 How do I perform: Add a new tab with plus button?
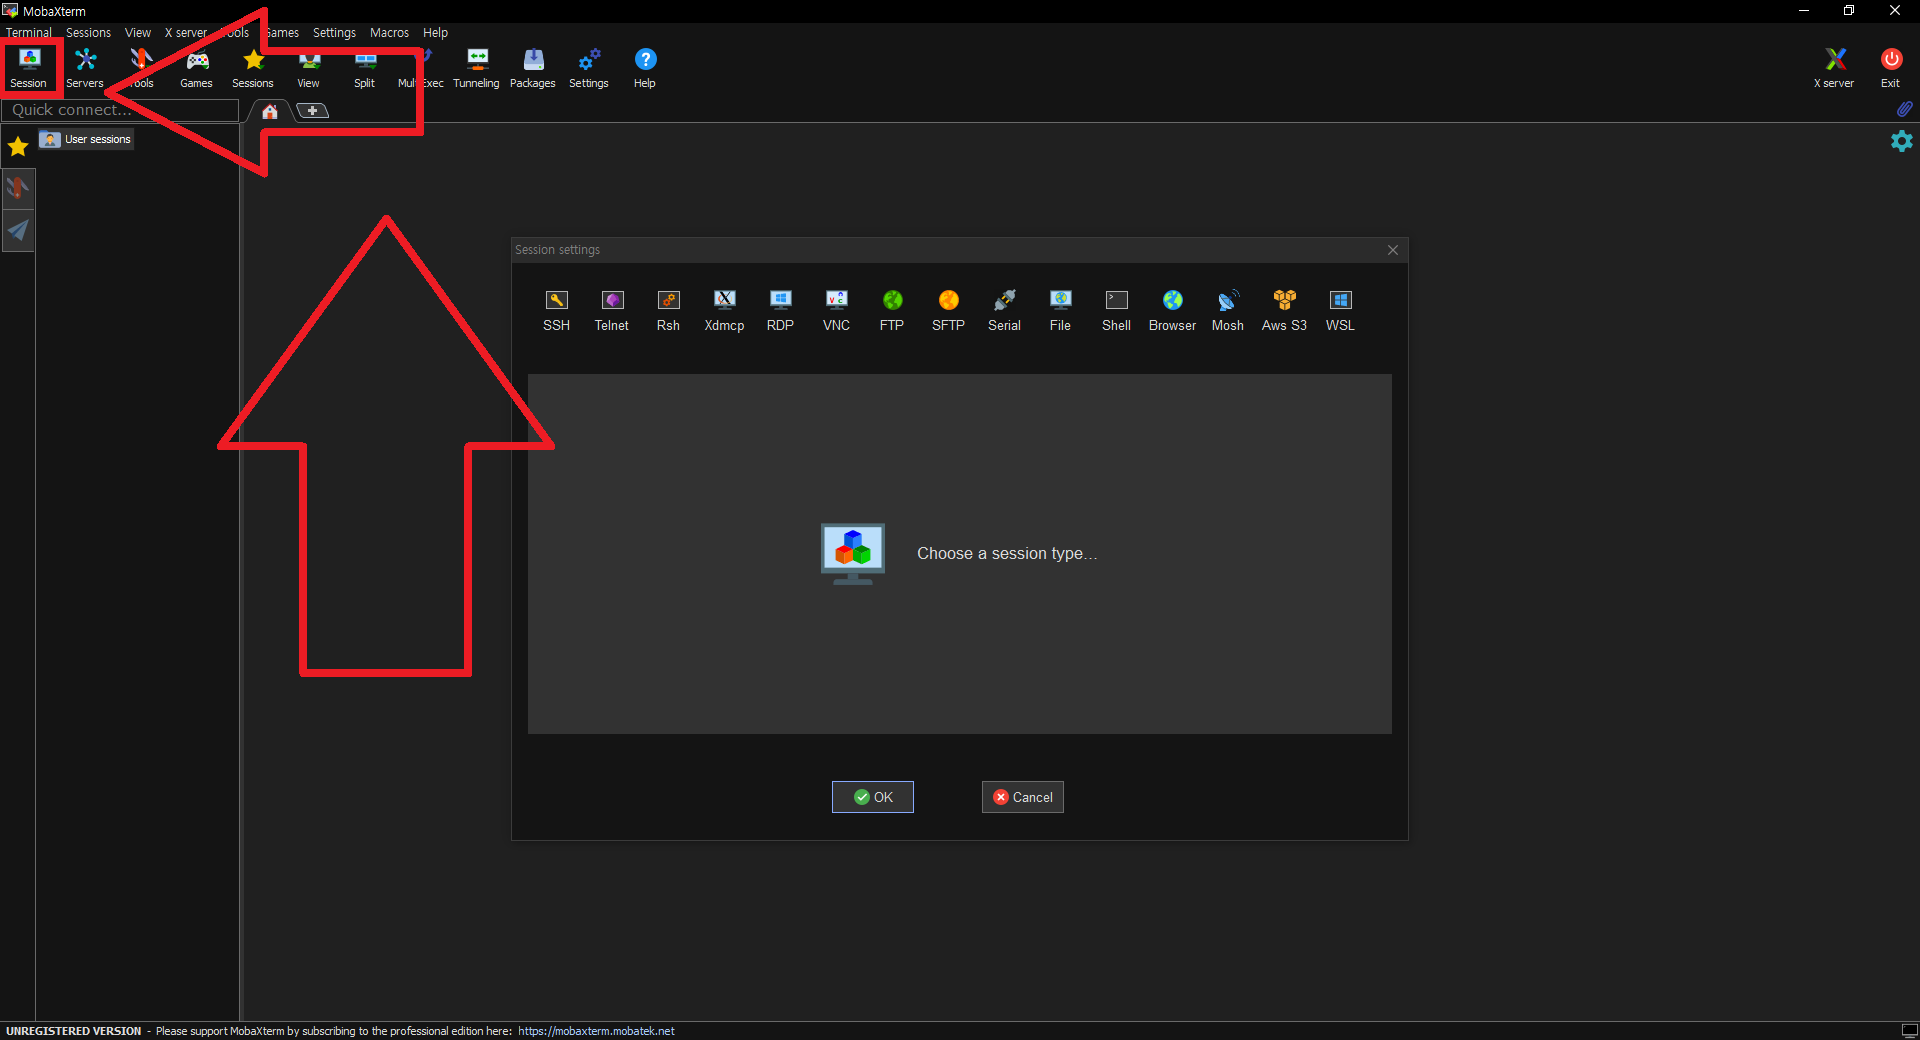[313, 111]
